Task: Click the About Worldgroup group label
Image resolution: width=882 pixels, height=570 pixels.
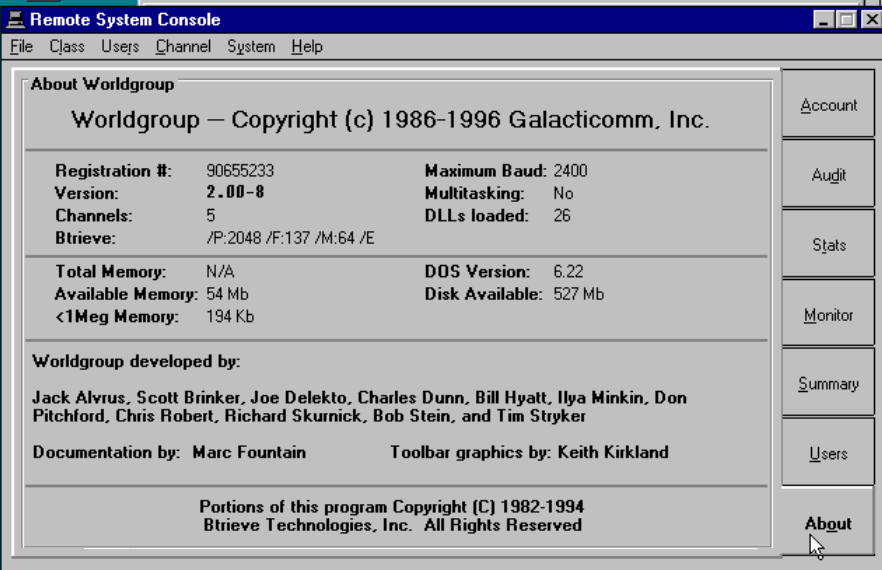Action: 102,84
